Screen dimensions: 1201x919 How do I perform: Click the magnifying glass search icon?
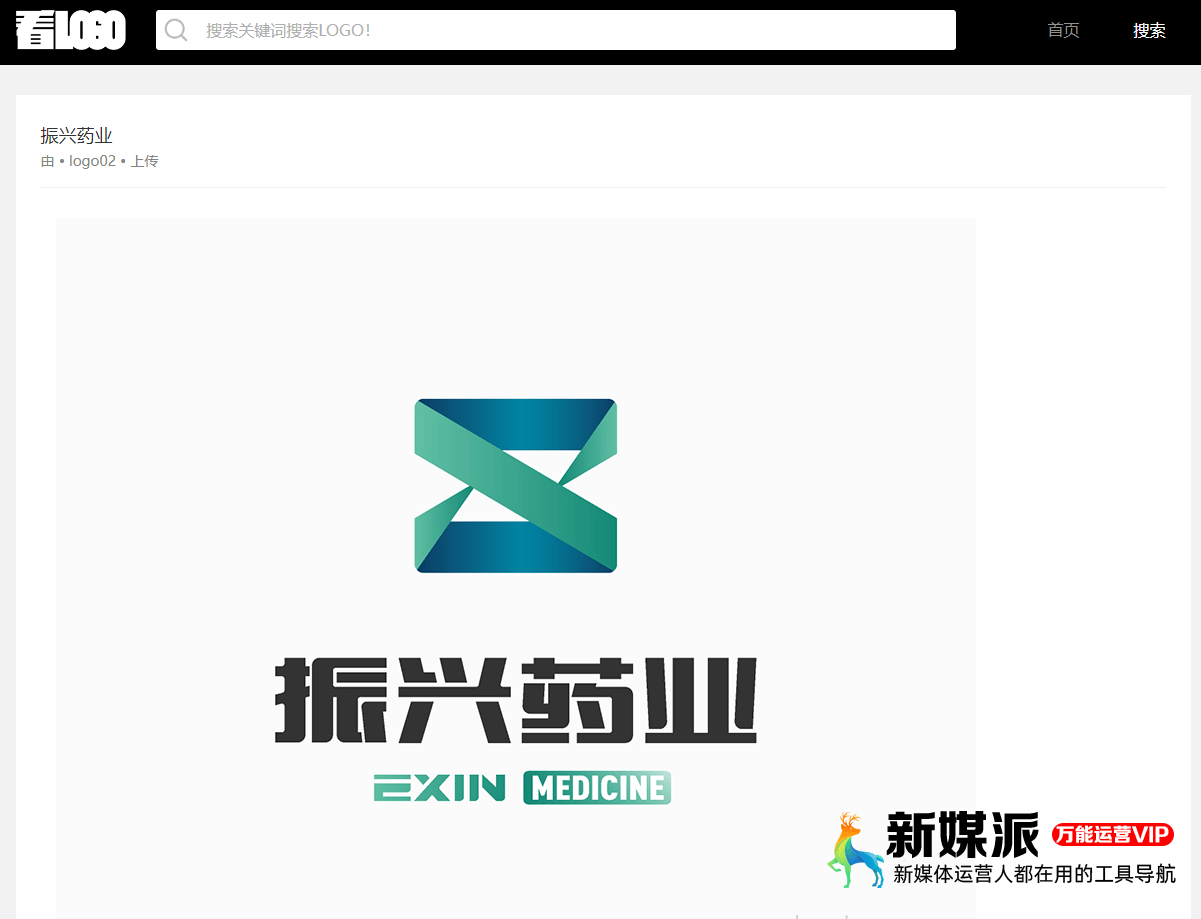coord(176,30)
